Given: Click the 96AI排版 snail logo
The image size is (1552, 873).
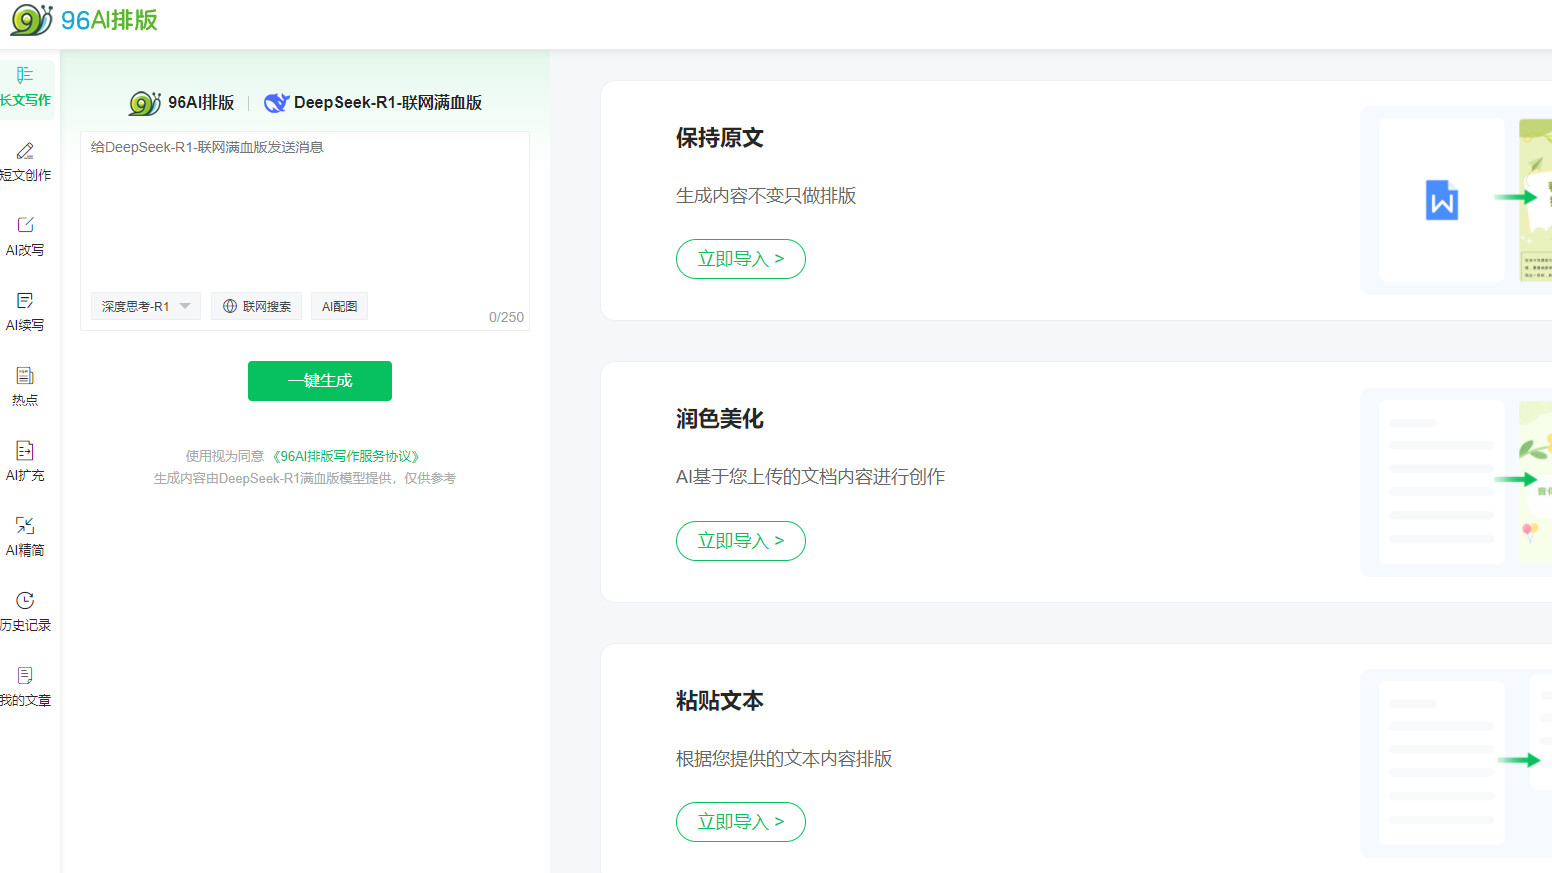Looking at the screenshot, I should (x=30, y=20).
